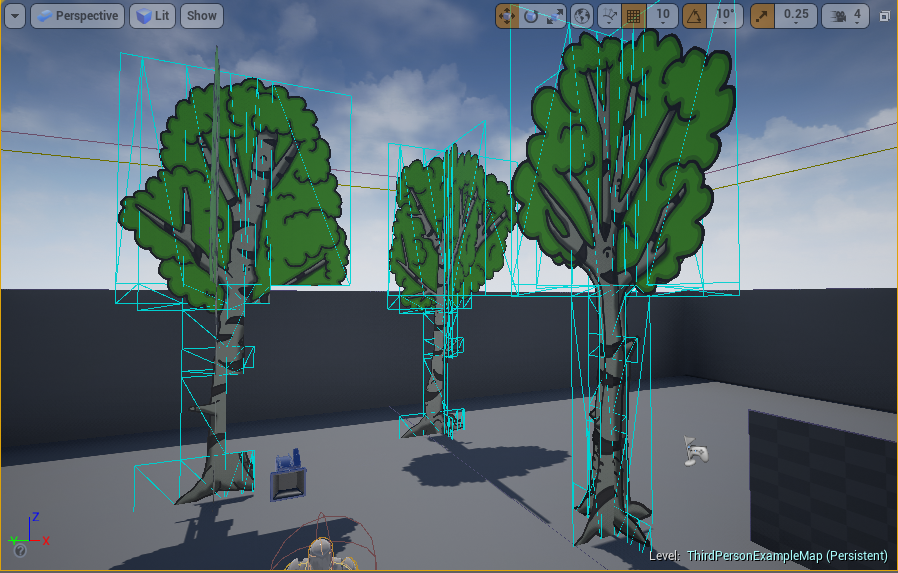Select the rotate gizmo tool

[531, 16]
